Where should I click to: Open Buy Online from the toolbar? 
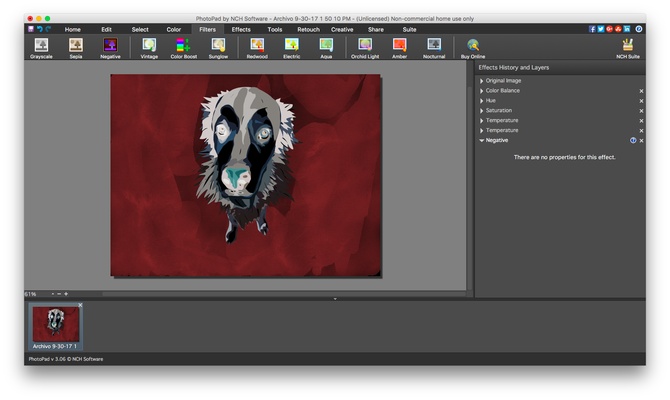coord(473,48)
